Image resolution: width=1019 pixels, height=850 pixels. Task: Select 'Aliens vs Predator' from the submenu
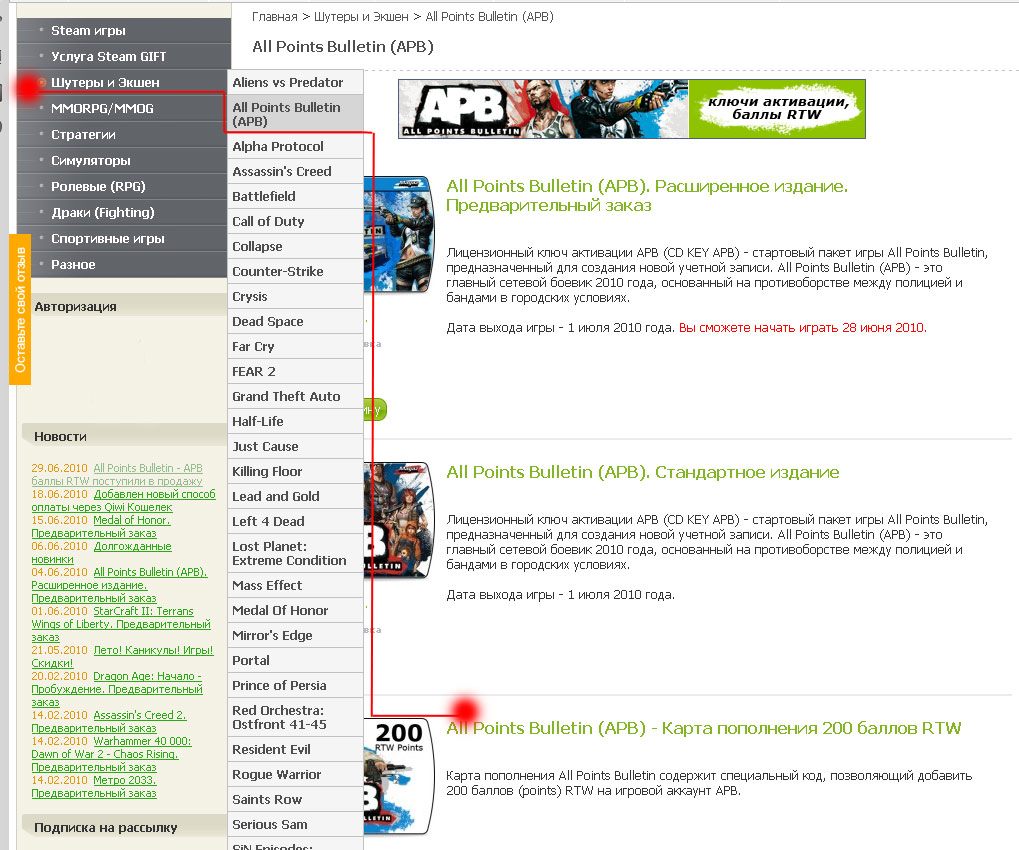[289, 83]
